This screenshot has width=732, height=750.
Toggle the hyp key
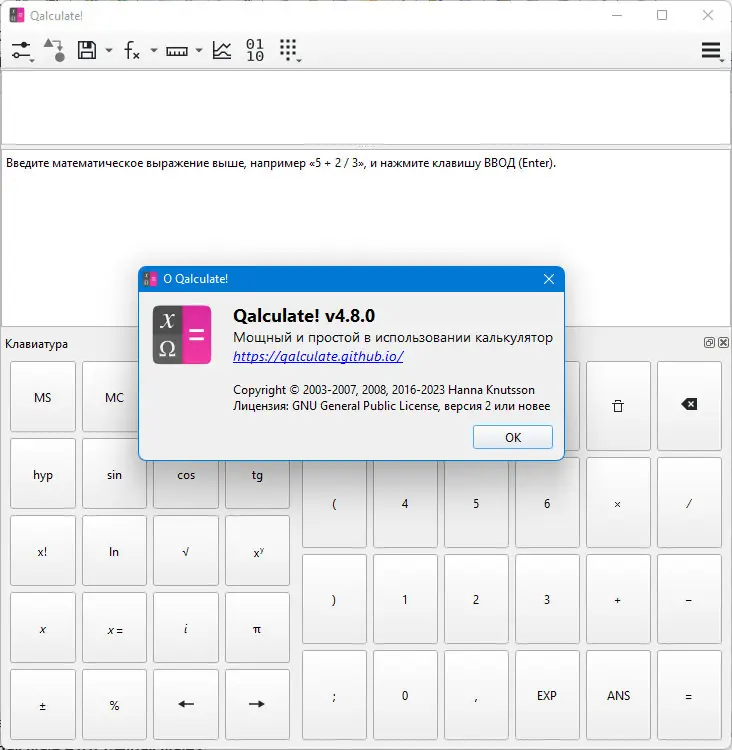coord(43,474)
